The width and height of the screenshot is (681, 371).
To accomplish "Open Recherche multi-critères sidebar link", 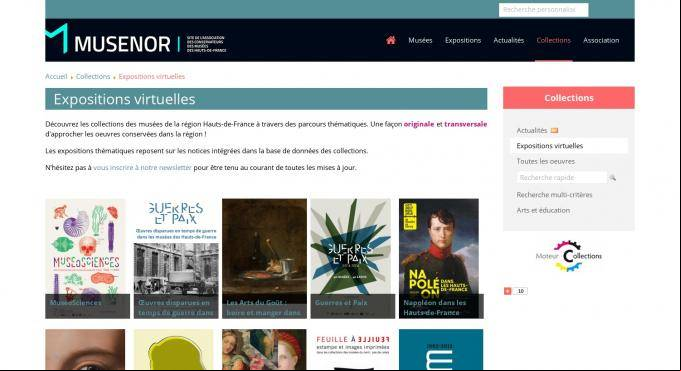I will (x=554, y=195).
